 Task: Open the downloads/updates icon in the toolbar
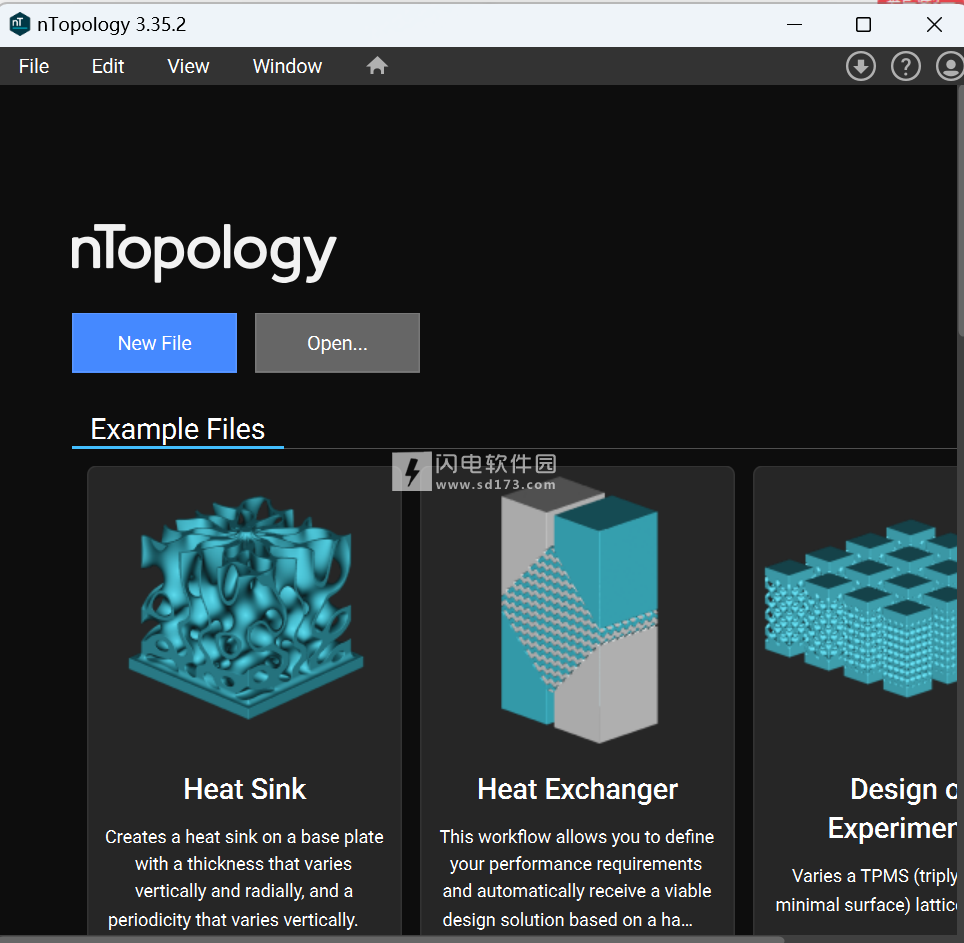[860, 66]
